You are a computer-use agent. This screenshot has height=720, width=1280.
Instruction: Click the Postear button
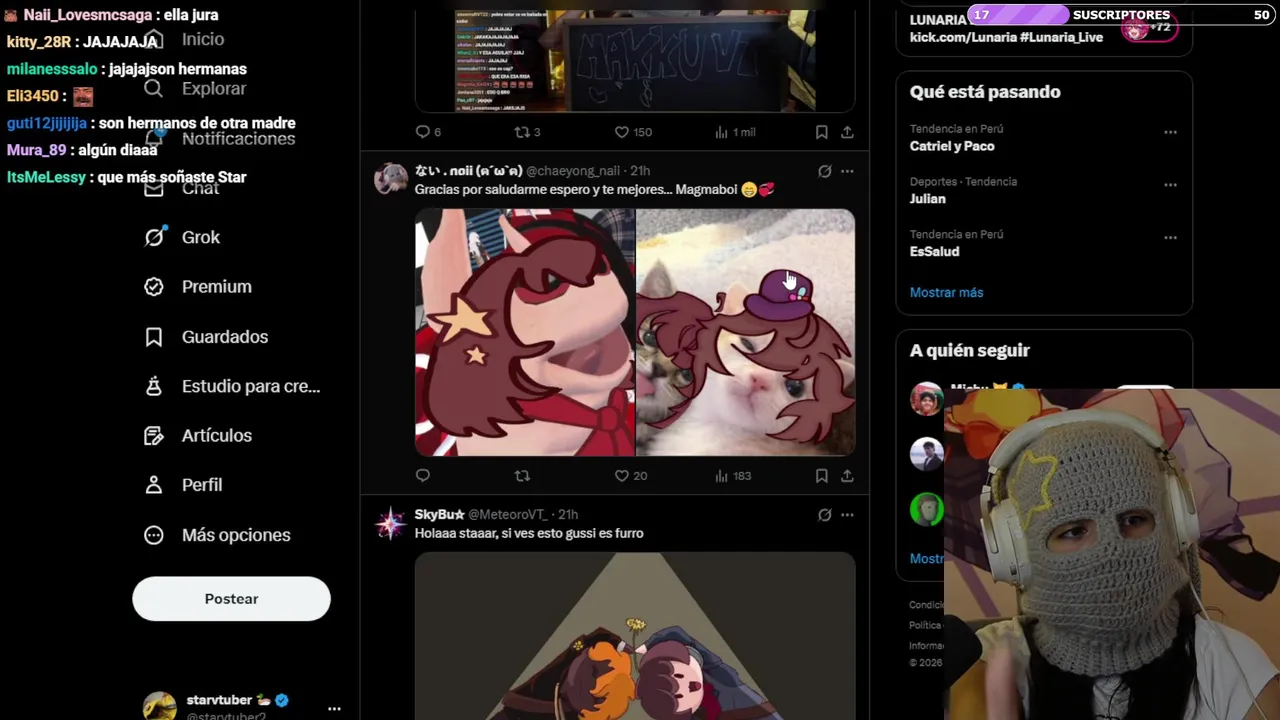[231, 599]
